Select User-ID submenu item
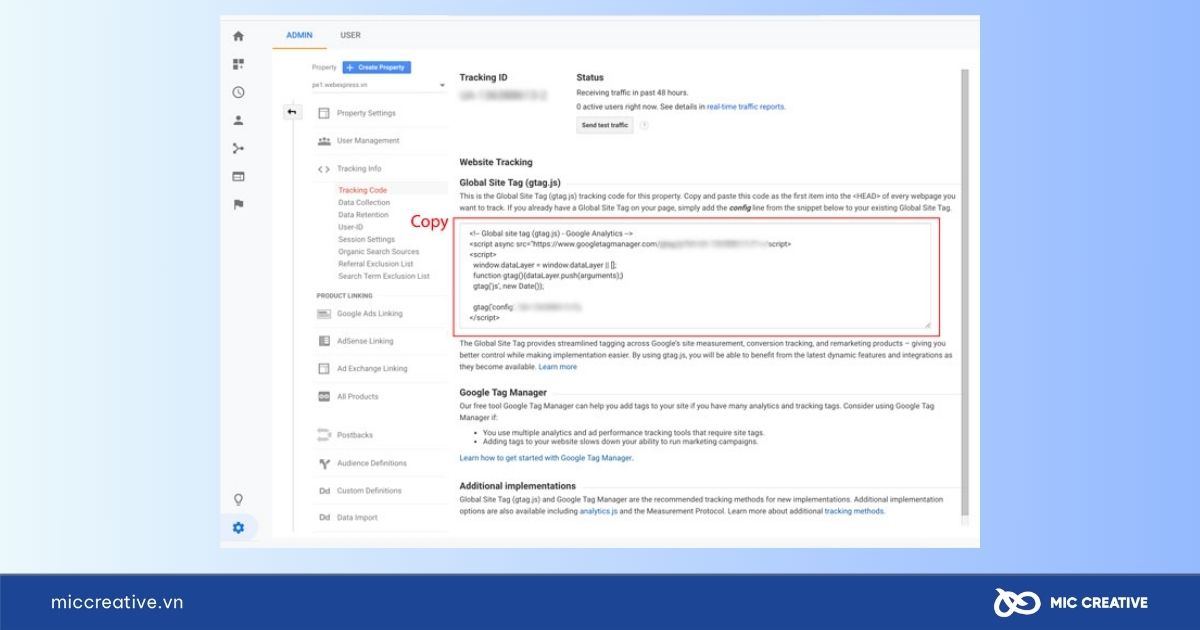Image resolution: width=1200 pixels, height=630 pixels. coord(350,227)
